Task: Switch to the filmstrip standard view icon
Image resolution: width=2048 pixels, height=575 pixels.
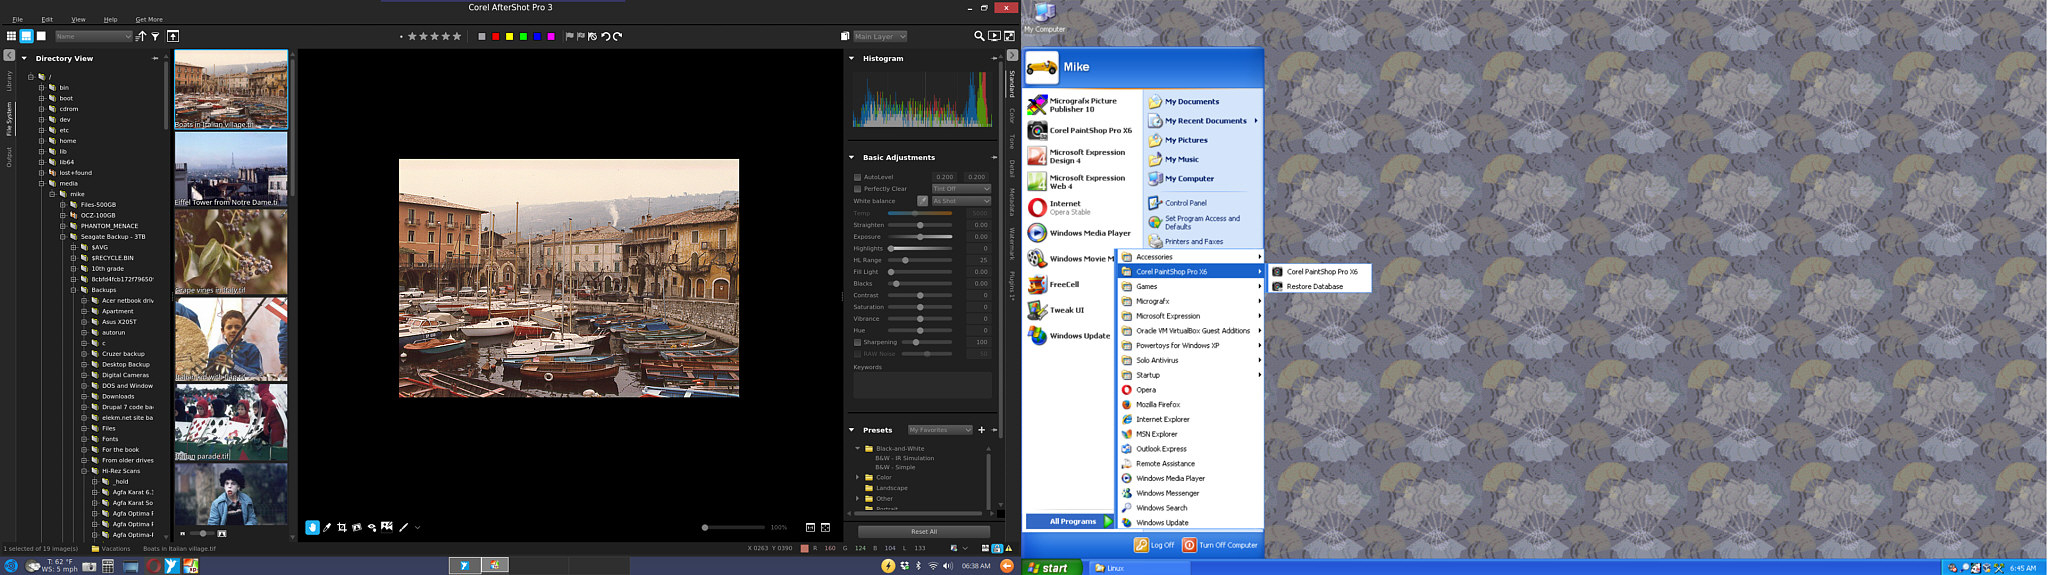Action: (27, 36)
